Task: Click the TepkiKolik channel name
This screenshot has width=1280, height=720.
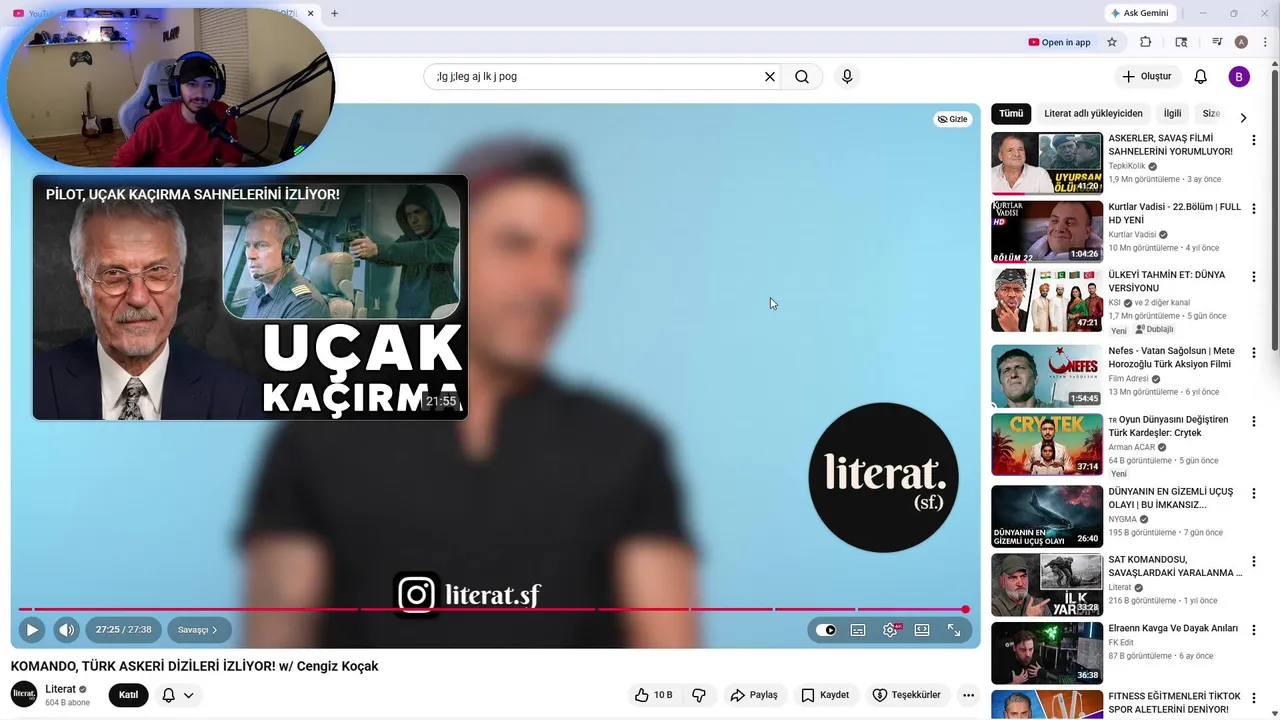Action: 1127,166
